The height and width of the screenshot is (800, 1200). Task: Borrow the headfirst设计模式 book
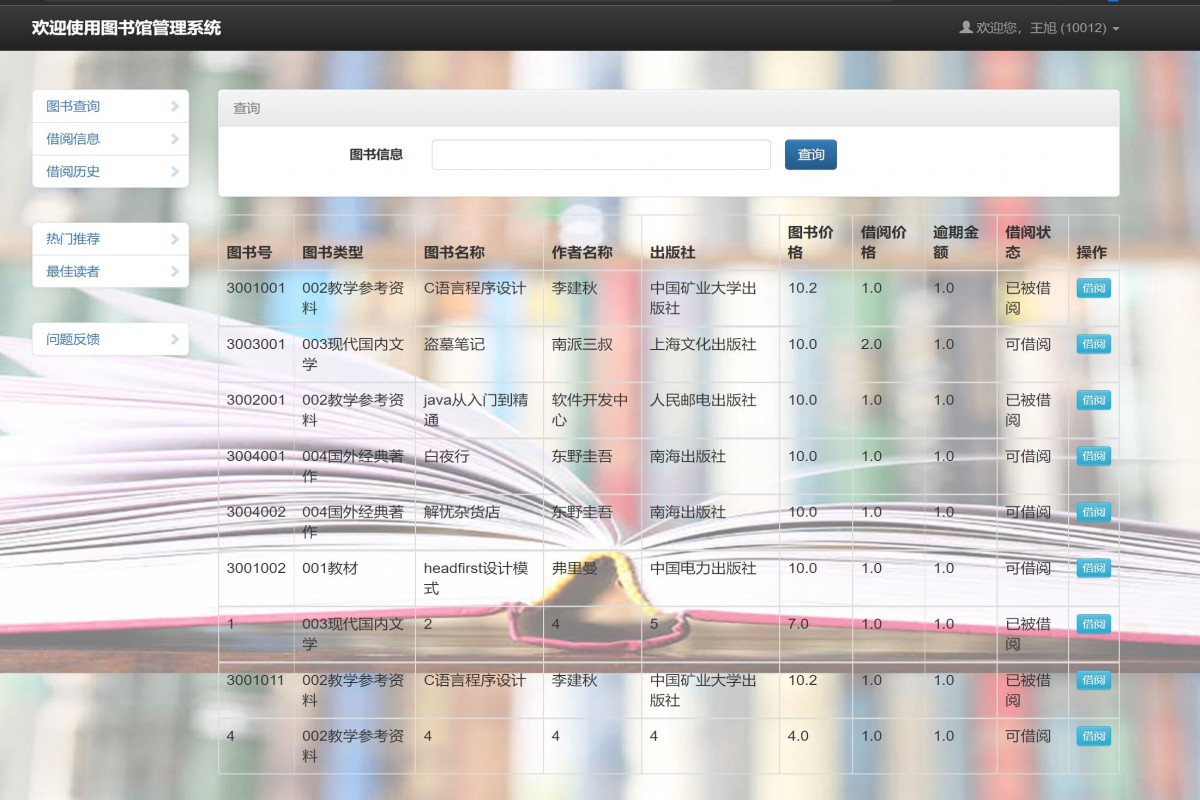(x=1092, y=567)
